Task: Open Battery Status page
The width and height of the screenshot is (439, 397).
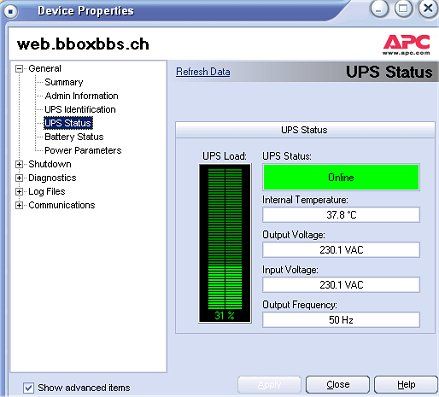Action: [x=74, y=137]
